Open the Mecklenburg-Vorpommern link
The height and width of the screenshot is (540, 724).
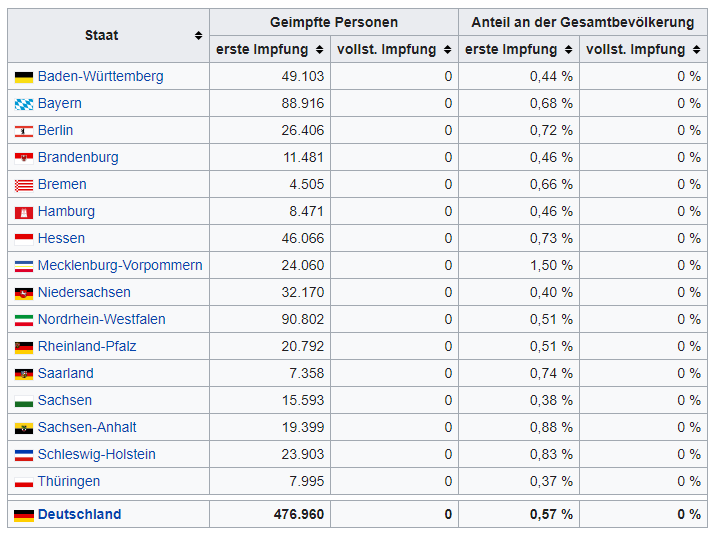tap(120, 265)
